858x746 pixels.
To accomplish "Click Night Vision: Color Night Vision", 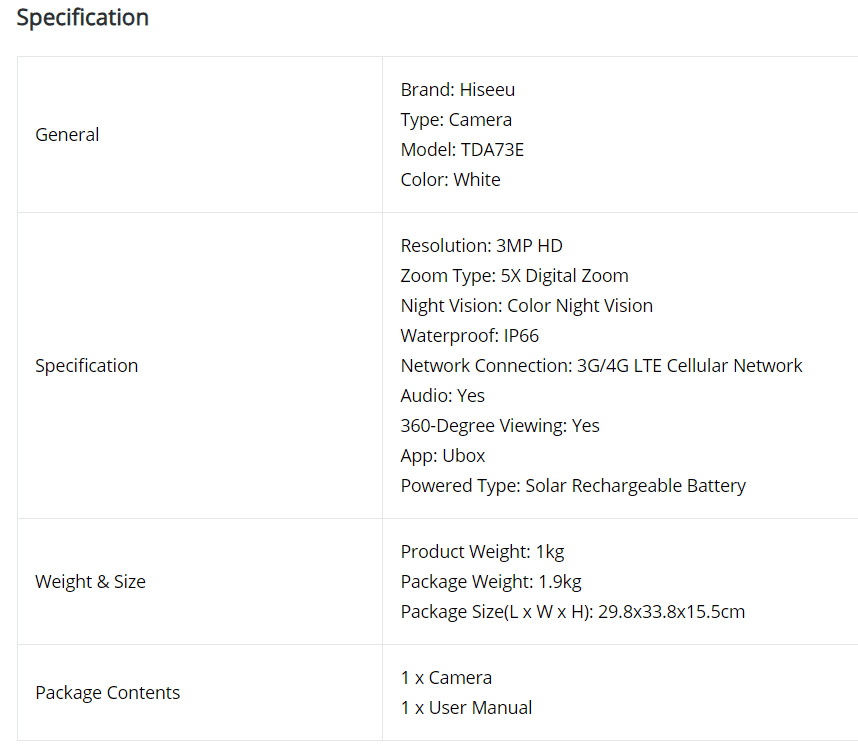I will point(526,306).
